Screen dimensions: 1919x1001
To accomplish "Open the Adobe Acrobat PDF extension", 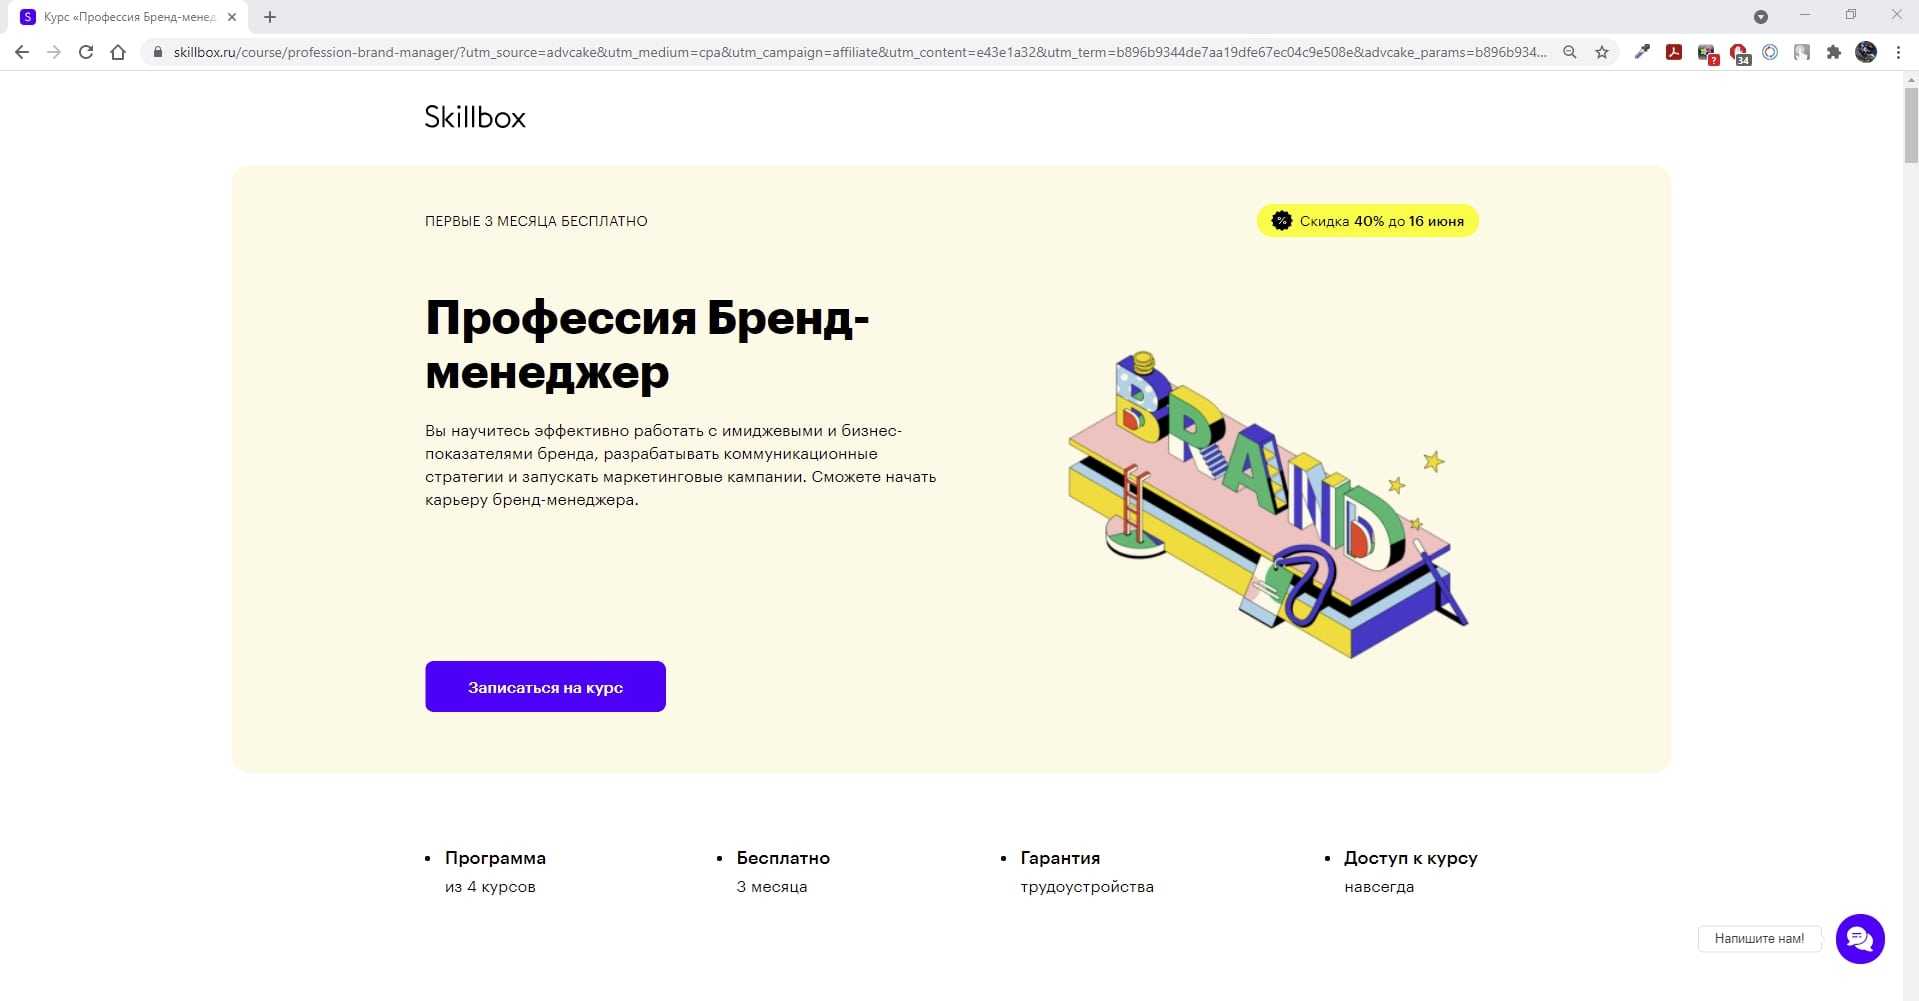I will (x=1674, y=52).
